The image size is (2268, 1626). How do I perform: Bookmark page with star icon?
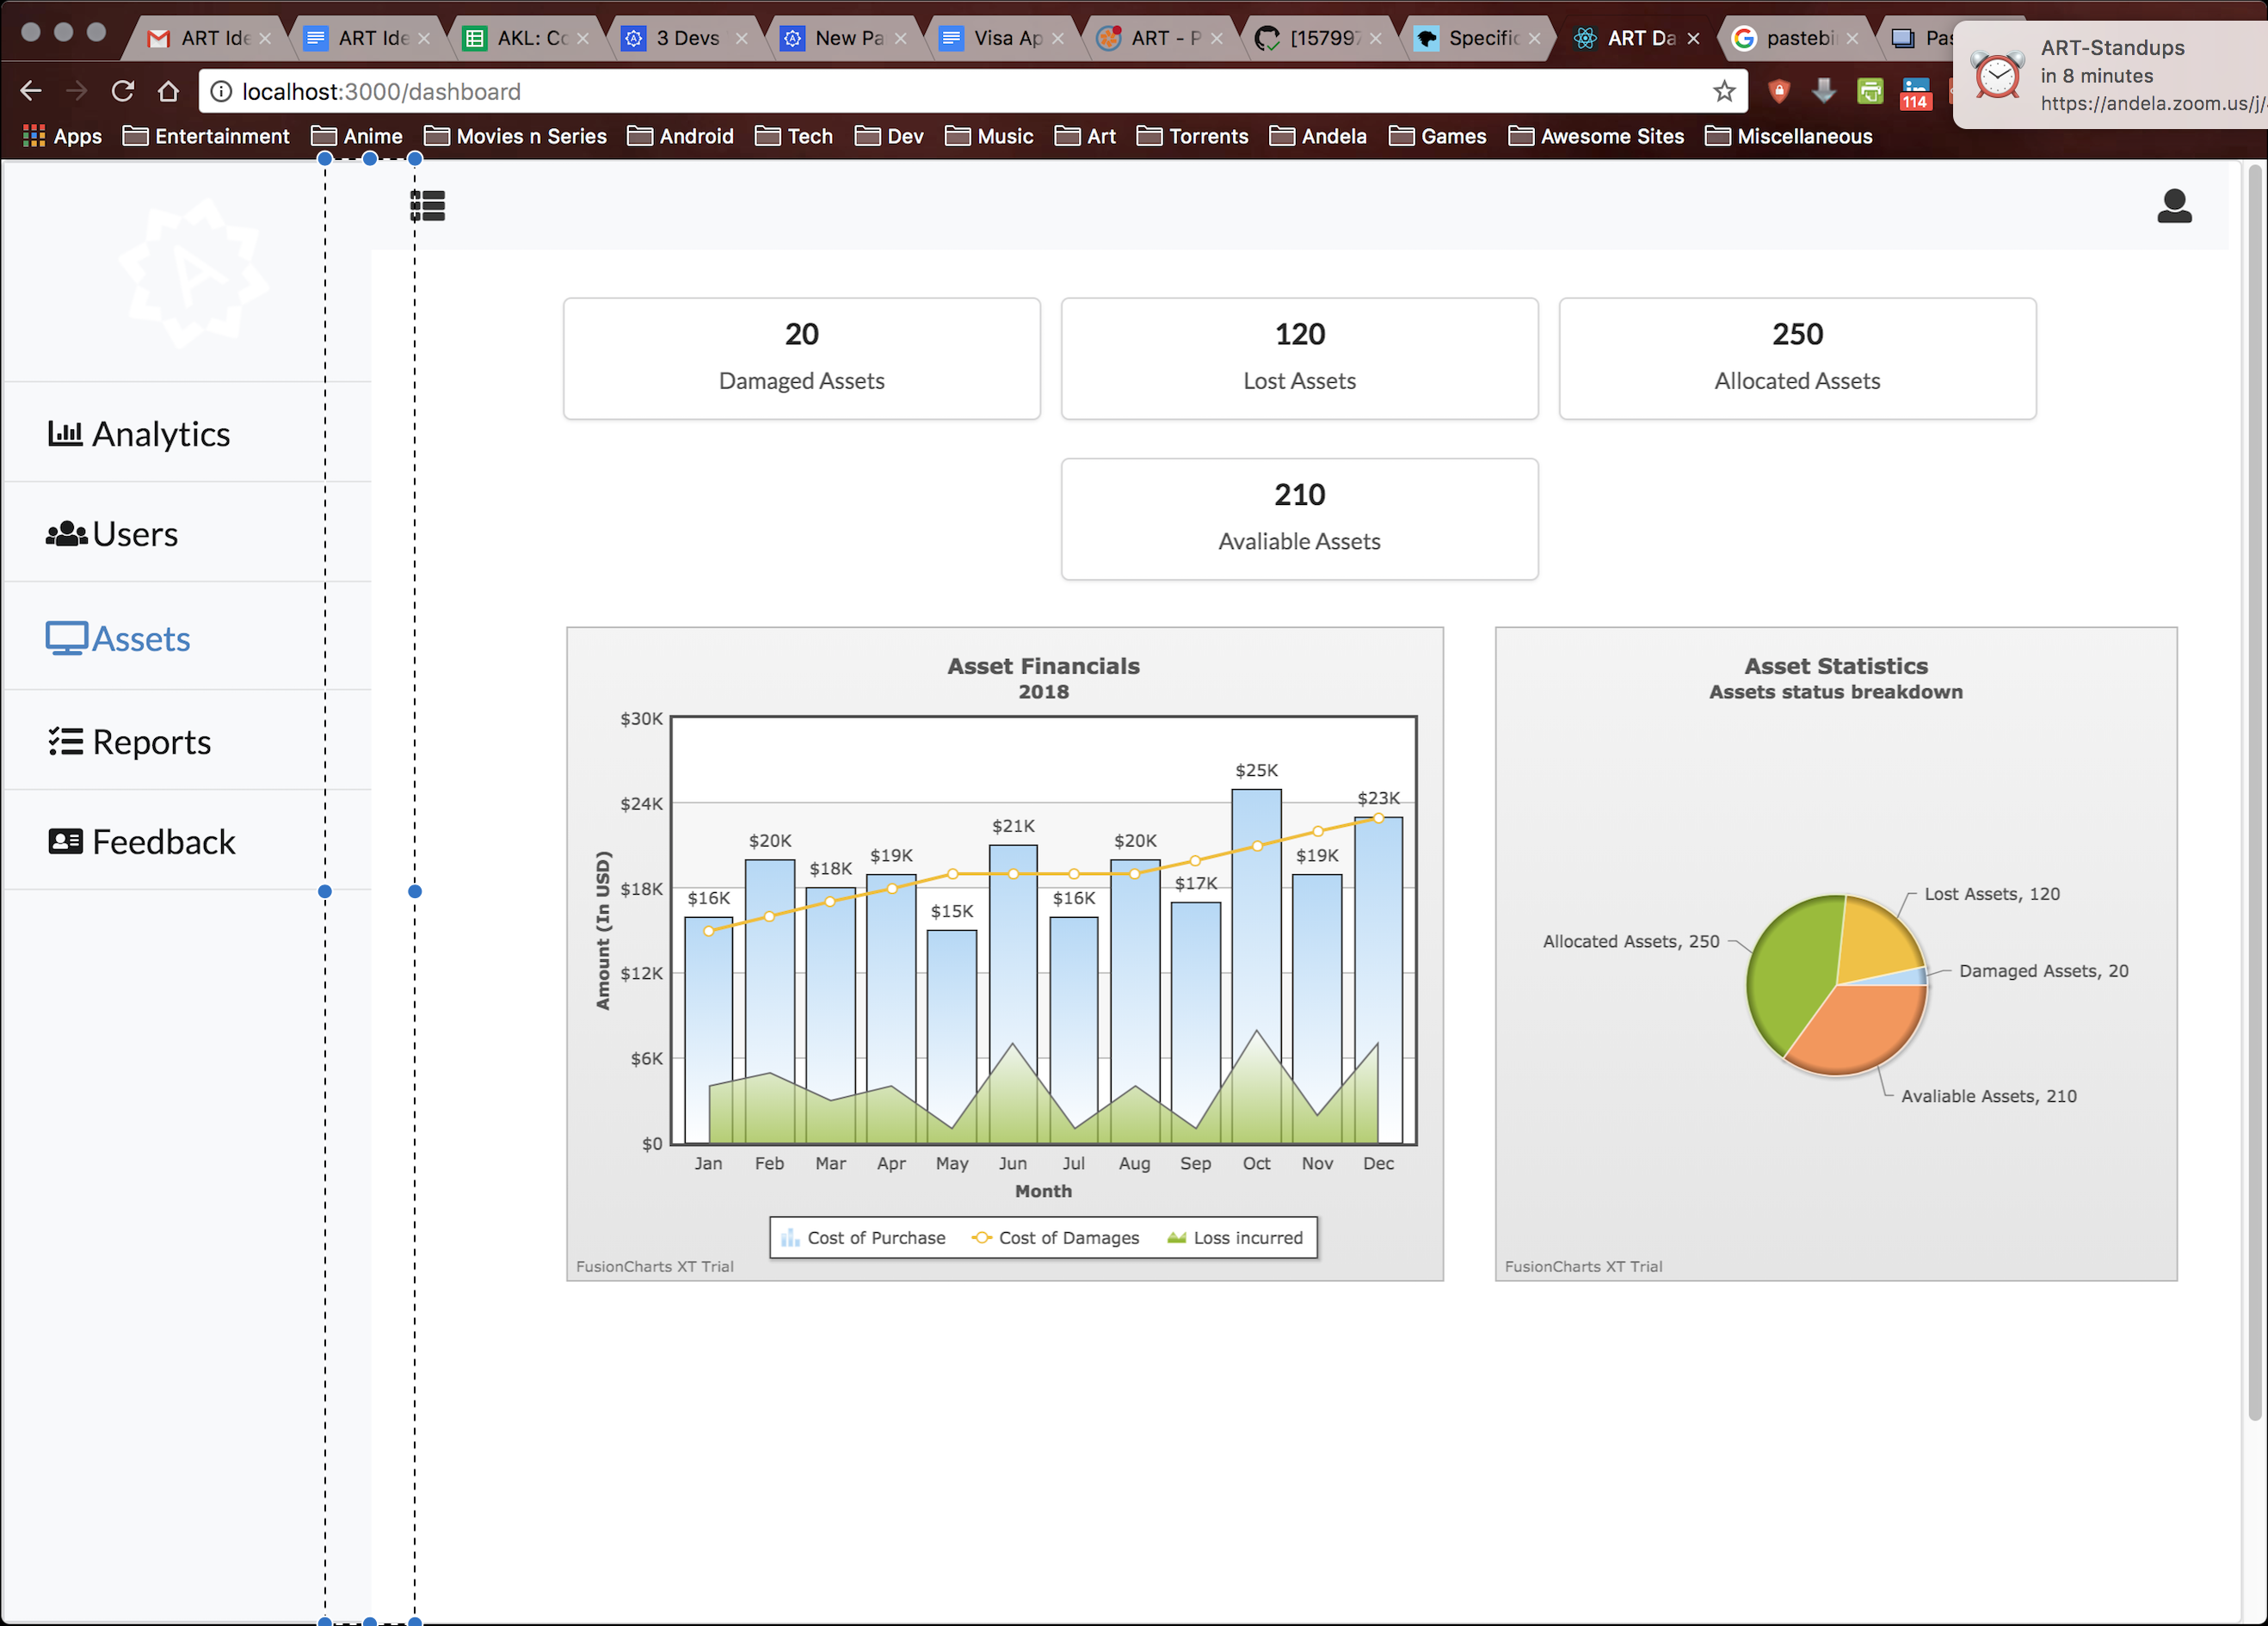pos(1724,91)
